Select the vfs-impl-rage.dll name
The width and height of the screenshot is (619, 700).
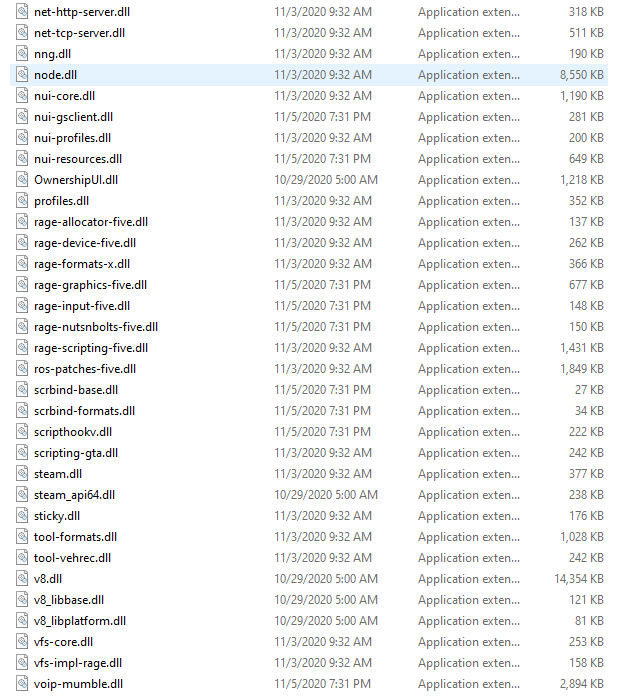point(78,663)
